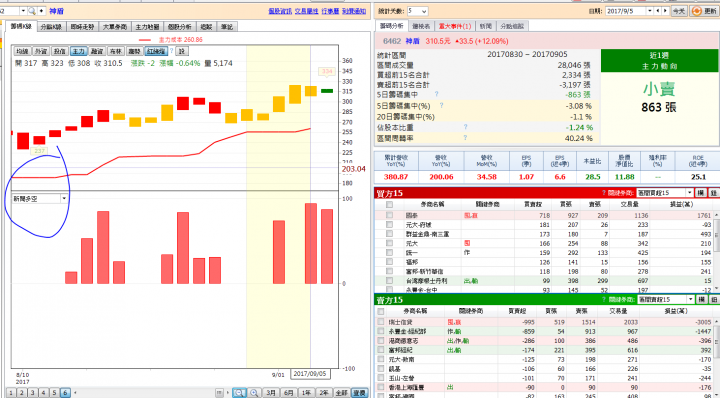This screenshot has height=398, width=720.
Task: Click the next date arrow
Action: [x=665, y=11]
